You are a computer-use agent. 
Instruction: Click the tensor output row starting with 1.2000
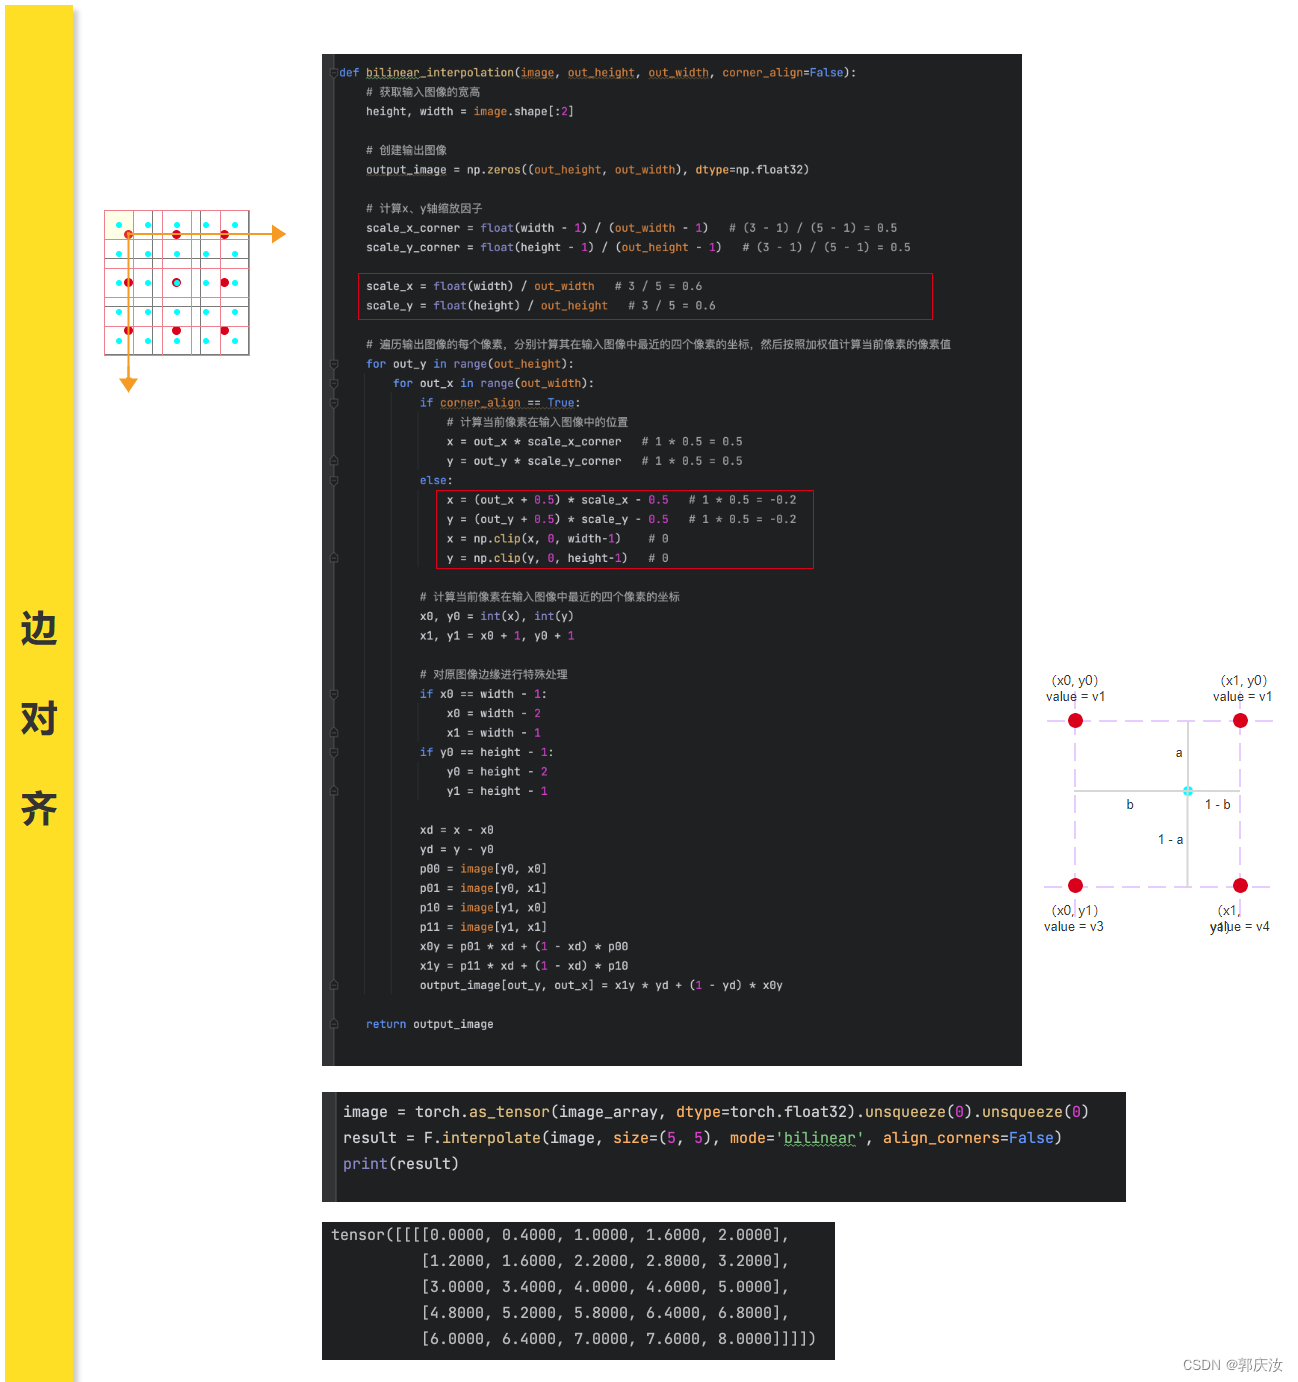pos(605,1261)
